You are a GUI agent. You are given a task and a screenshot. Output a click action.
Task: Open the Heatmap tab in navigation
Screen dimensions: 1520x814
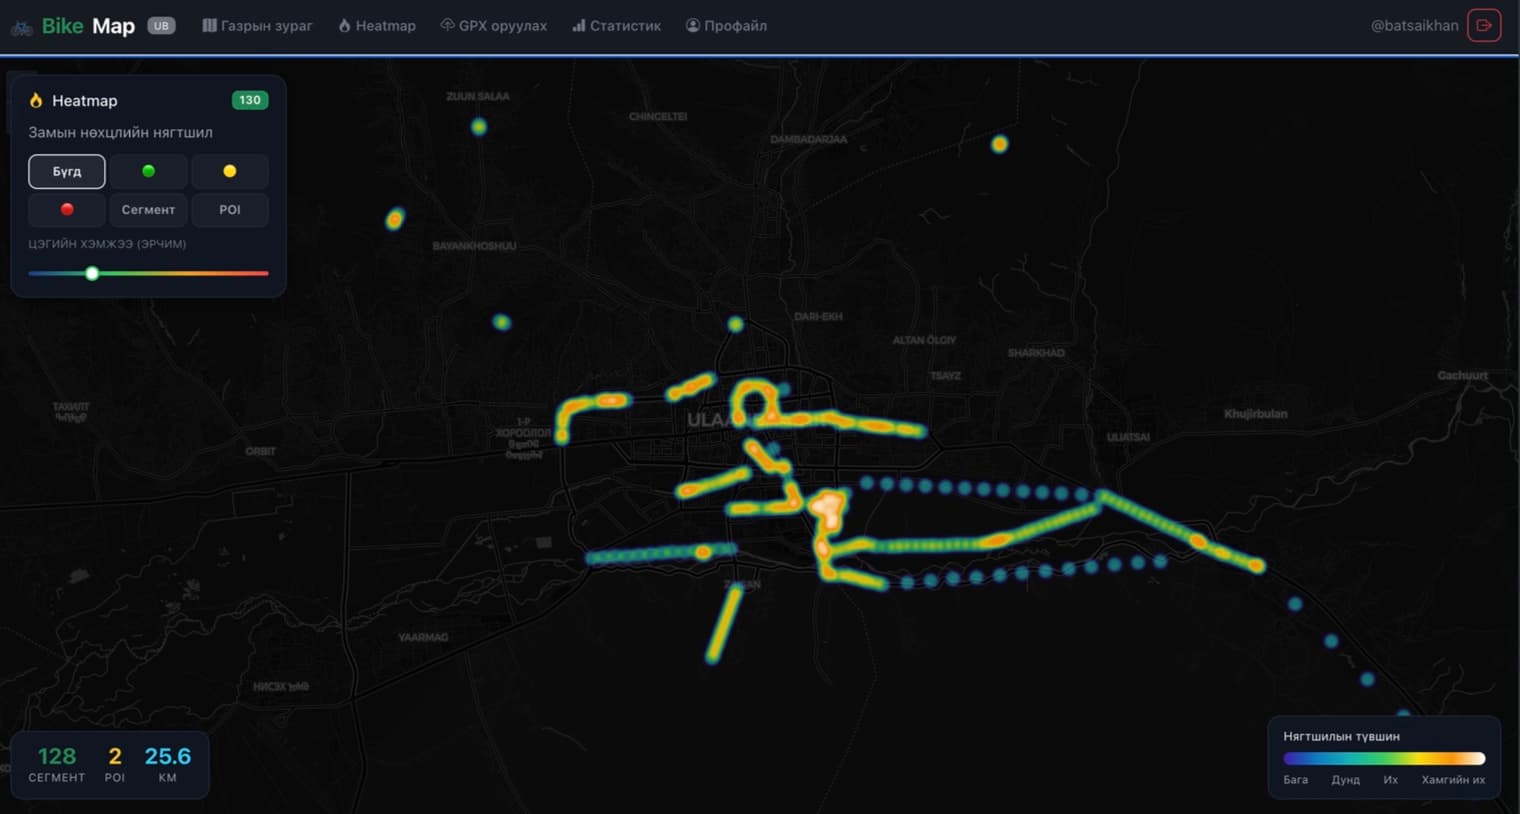377,26
